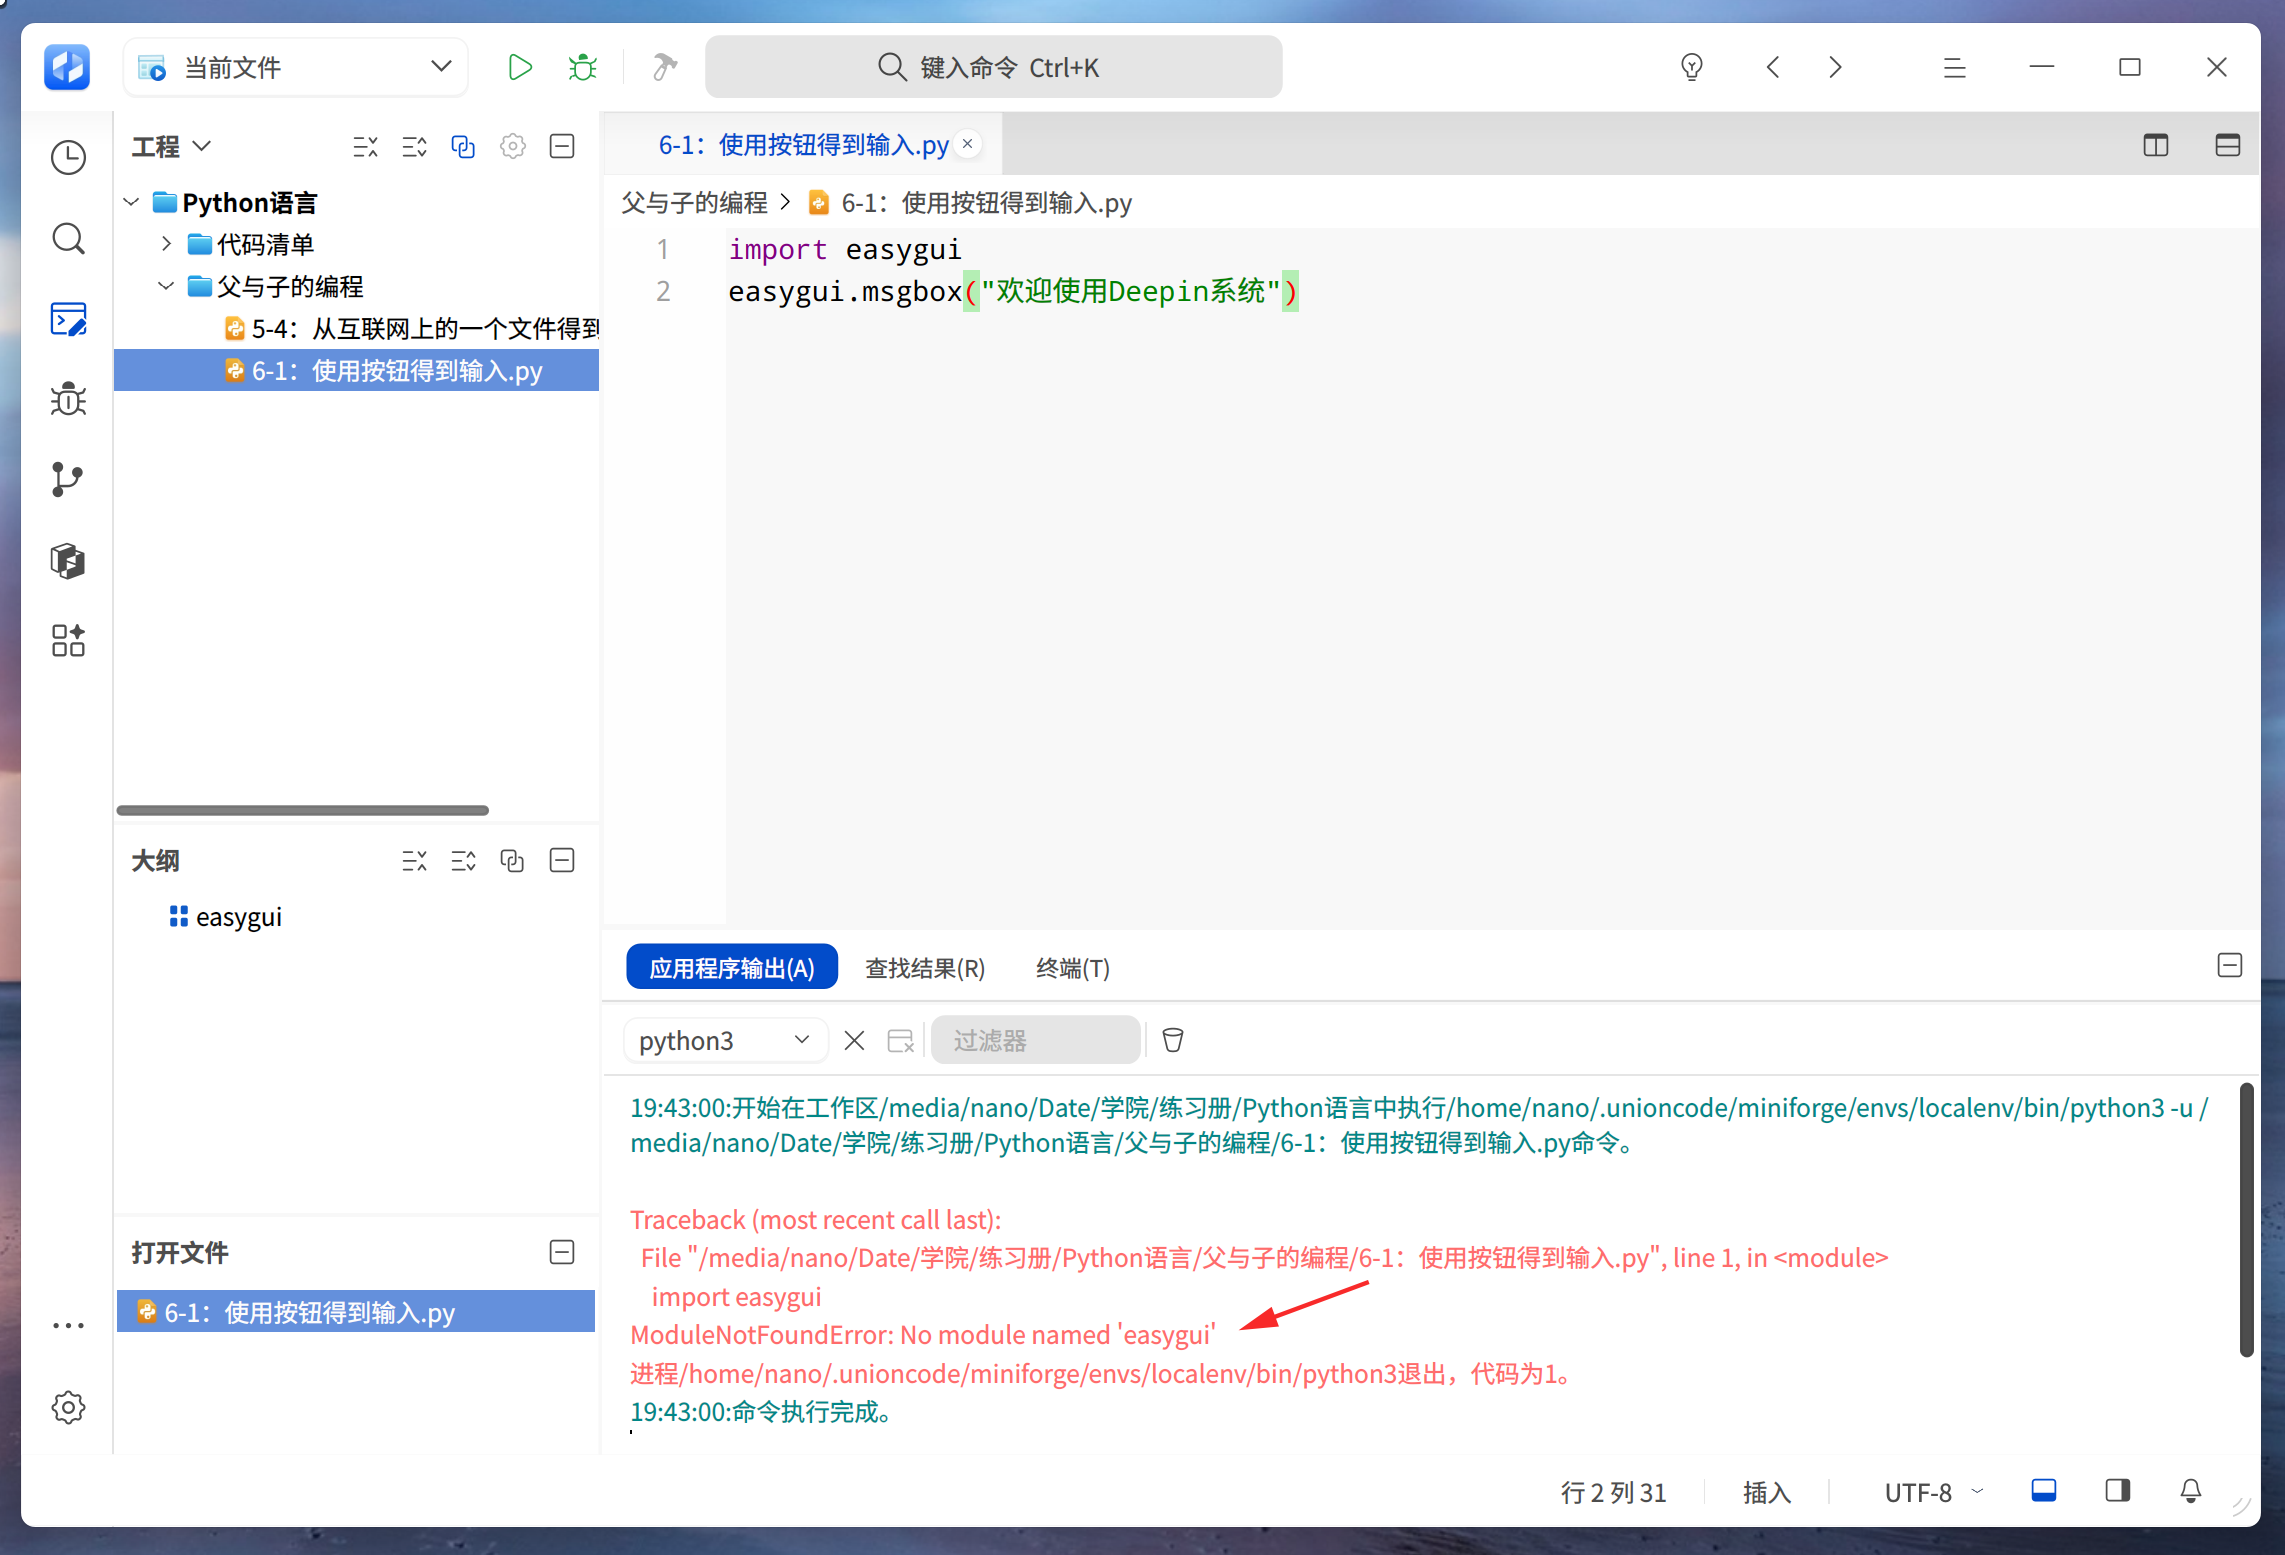Close the 6-1 editor tab
This screenshot has width=2285, height=1555.
pos(968,144)
